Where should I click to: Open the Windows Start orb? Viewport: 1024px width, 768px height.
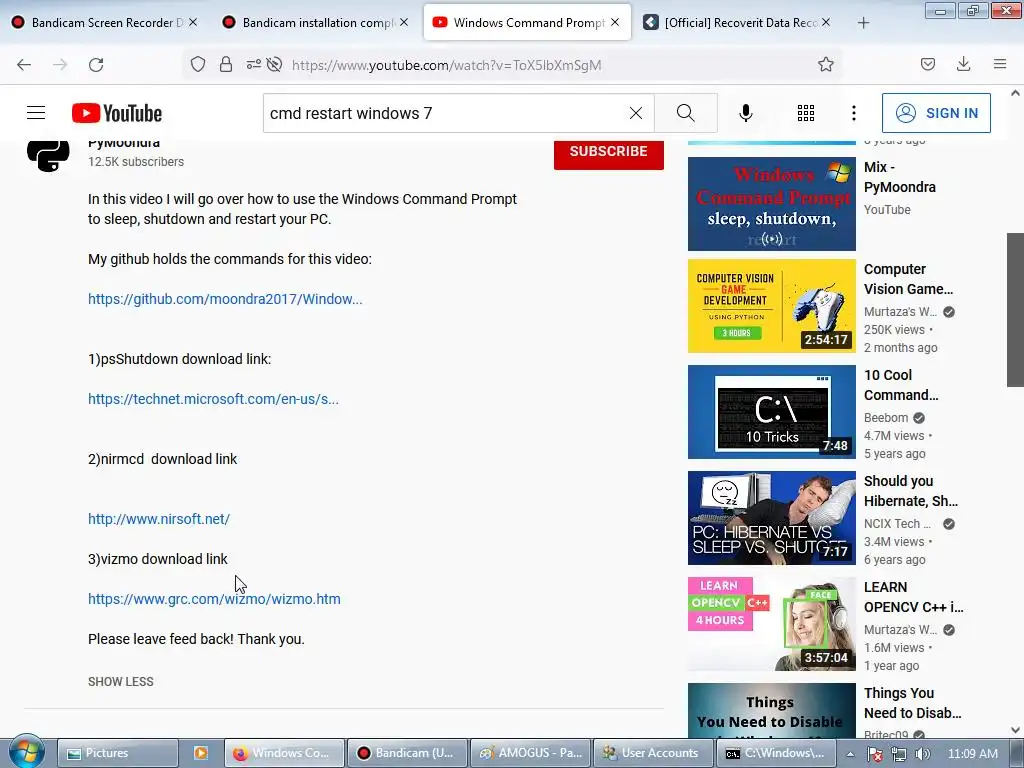click(27, 752)
